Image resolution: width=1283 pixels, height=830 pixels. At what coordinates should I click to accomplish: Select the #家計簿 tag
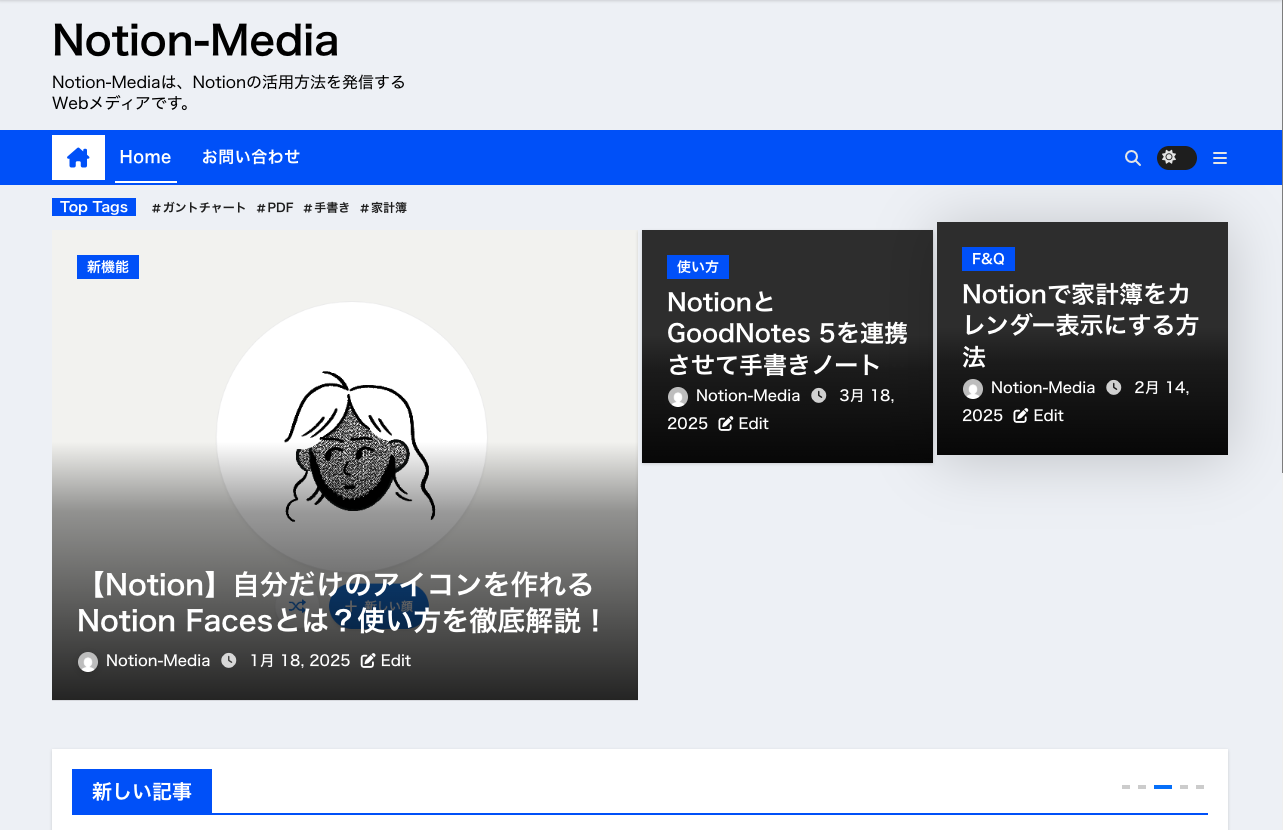pyautogui.click(x=384, y=208)
